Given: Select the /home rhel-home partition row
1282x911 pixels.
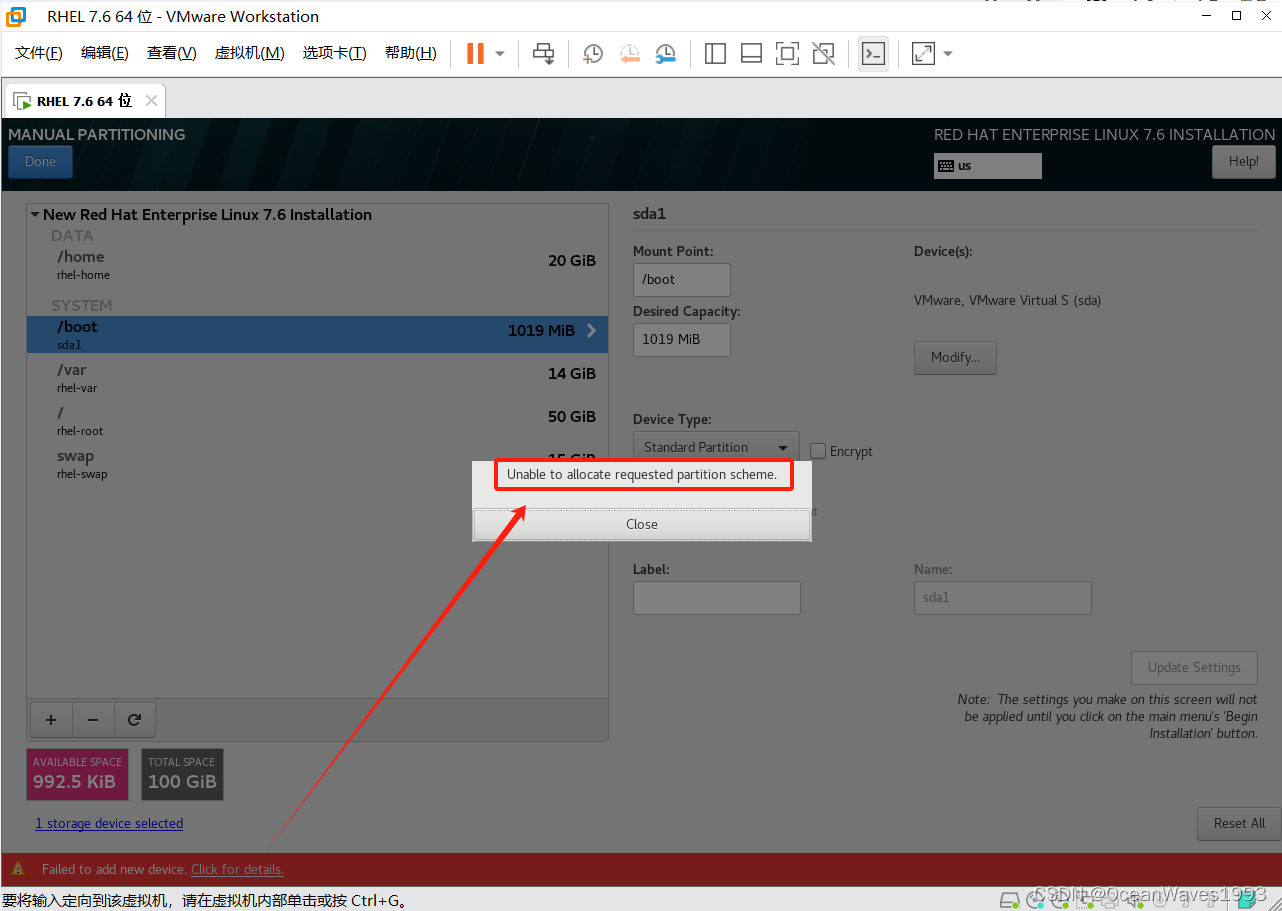Looking at the screenshot, I should (x=317, y=265).
